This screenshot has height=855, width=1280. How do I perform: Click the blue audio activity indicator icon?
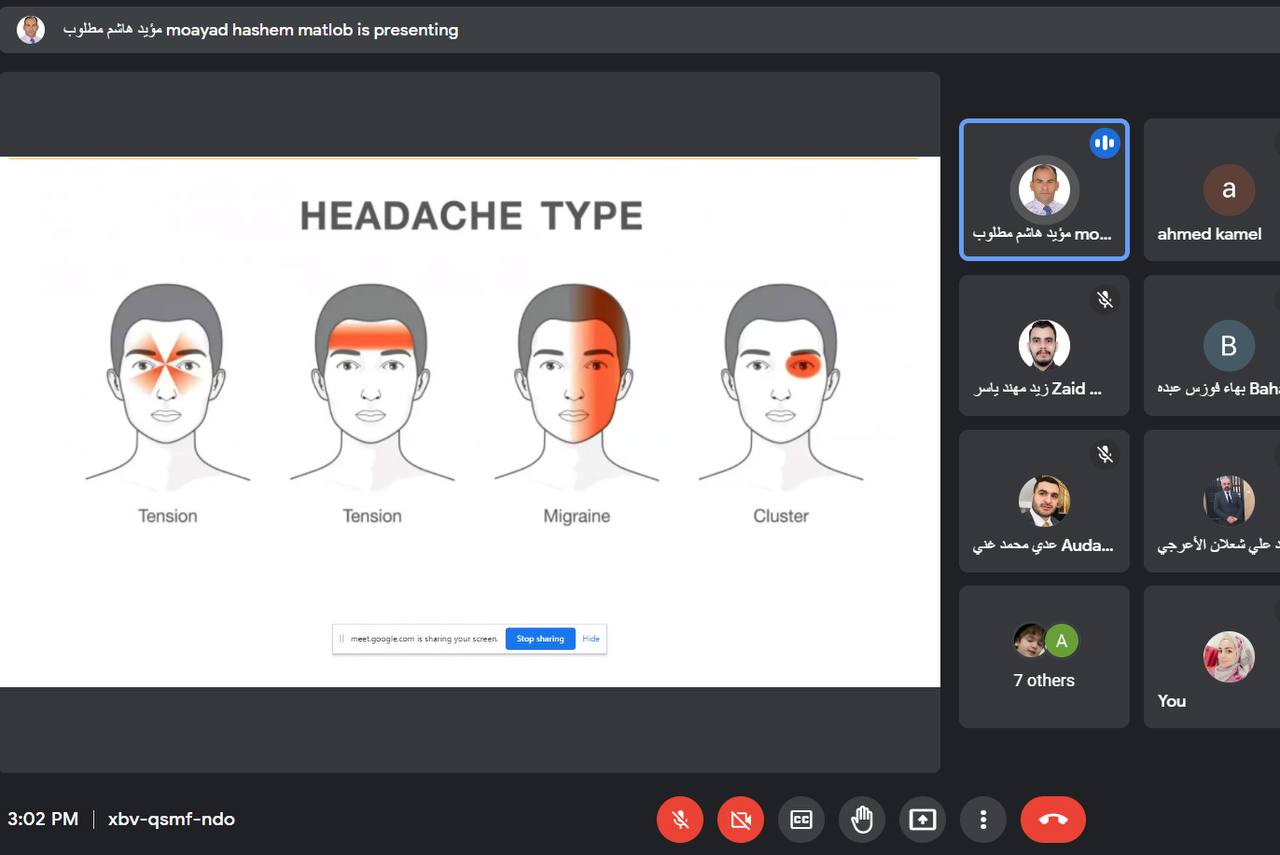[x=1105, y=143]
